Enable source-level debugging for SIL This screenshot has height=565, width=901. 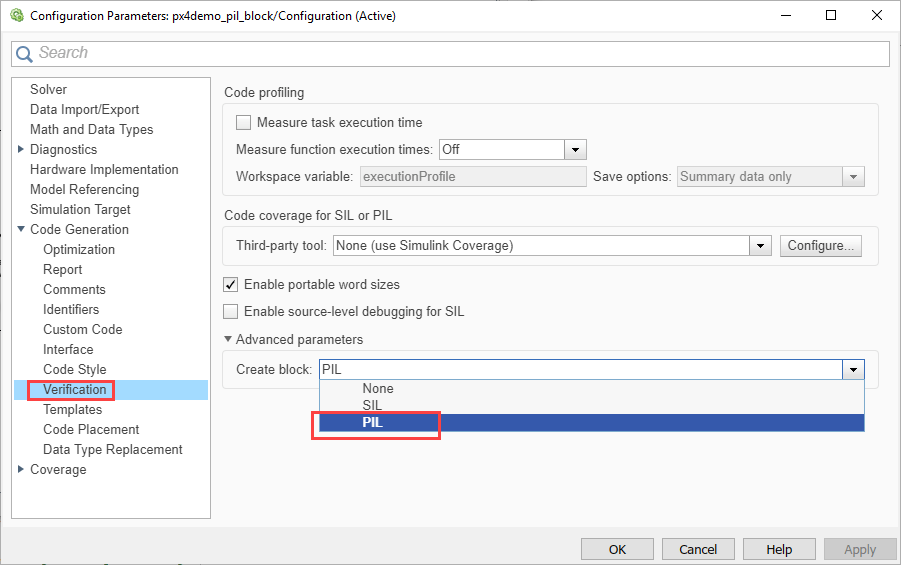[231, 311]
